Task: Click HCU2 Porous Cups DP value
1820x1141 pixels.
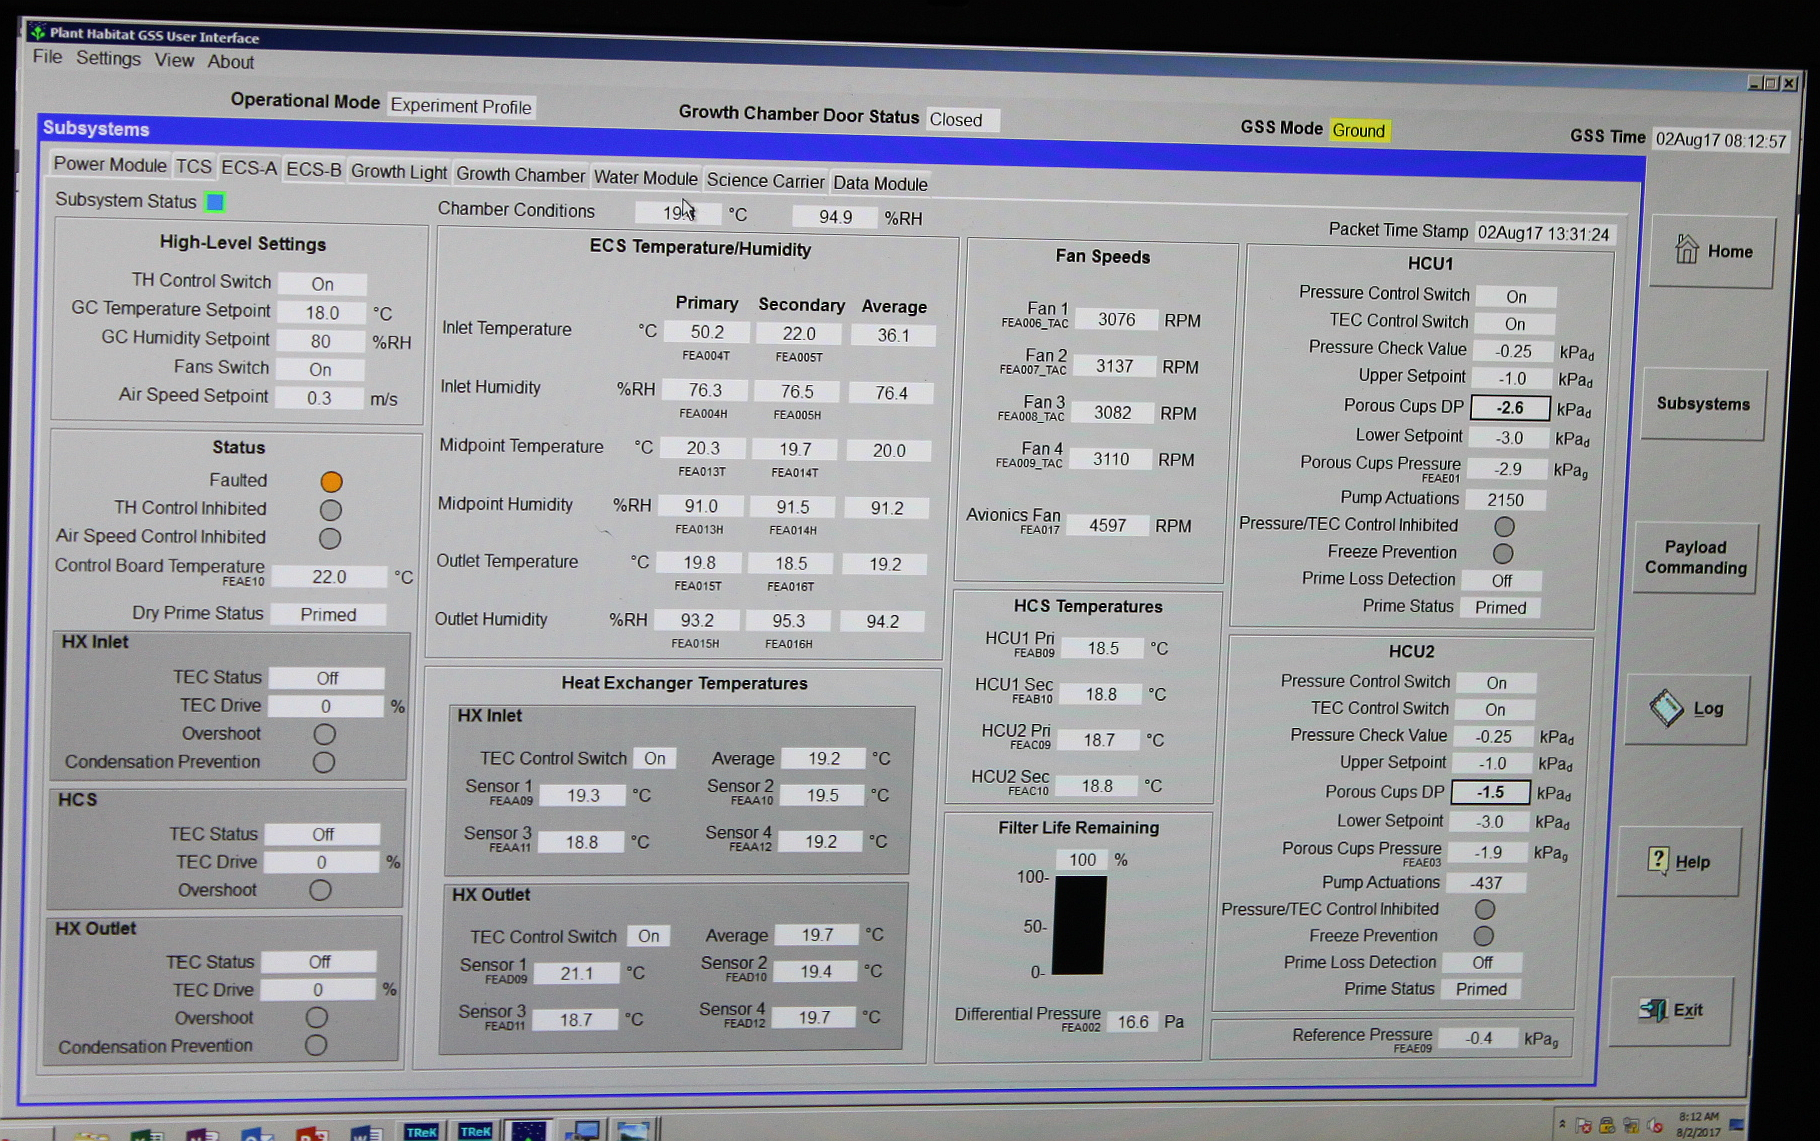Action: (x=1490, y=792)
